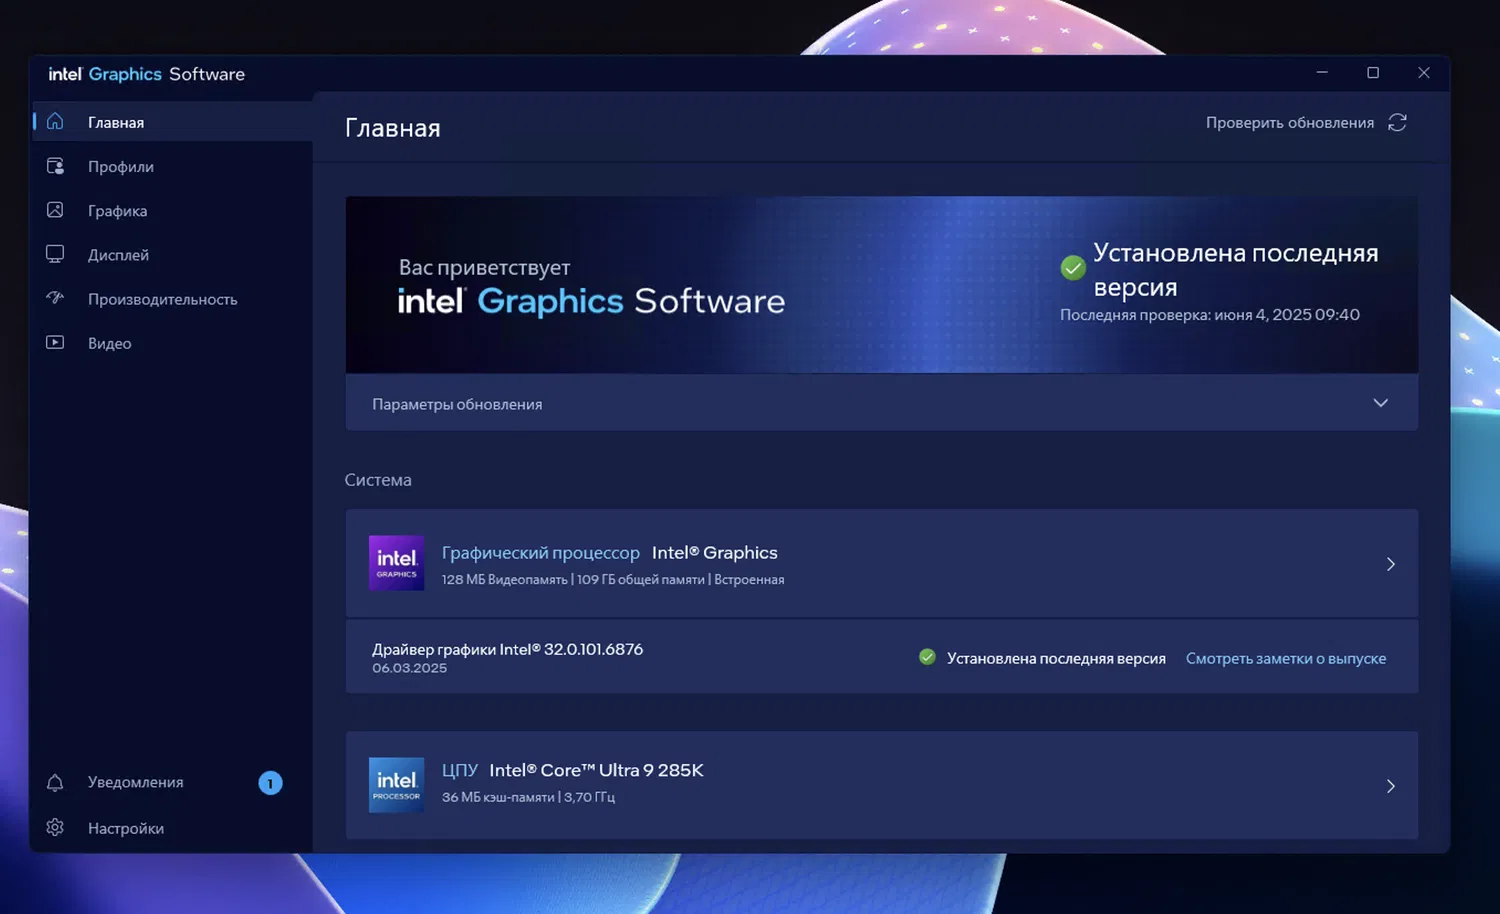Open CPU details via the ЦПУ row chevron
The height and width of the screenshot is (914, 1500).
(x=1391, y=786)
